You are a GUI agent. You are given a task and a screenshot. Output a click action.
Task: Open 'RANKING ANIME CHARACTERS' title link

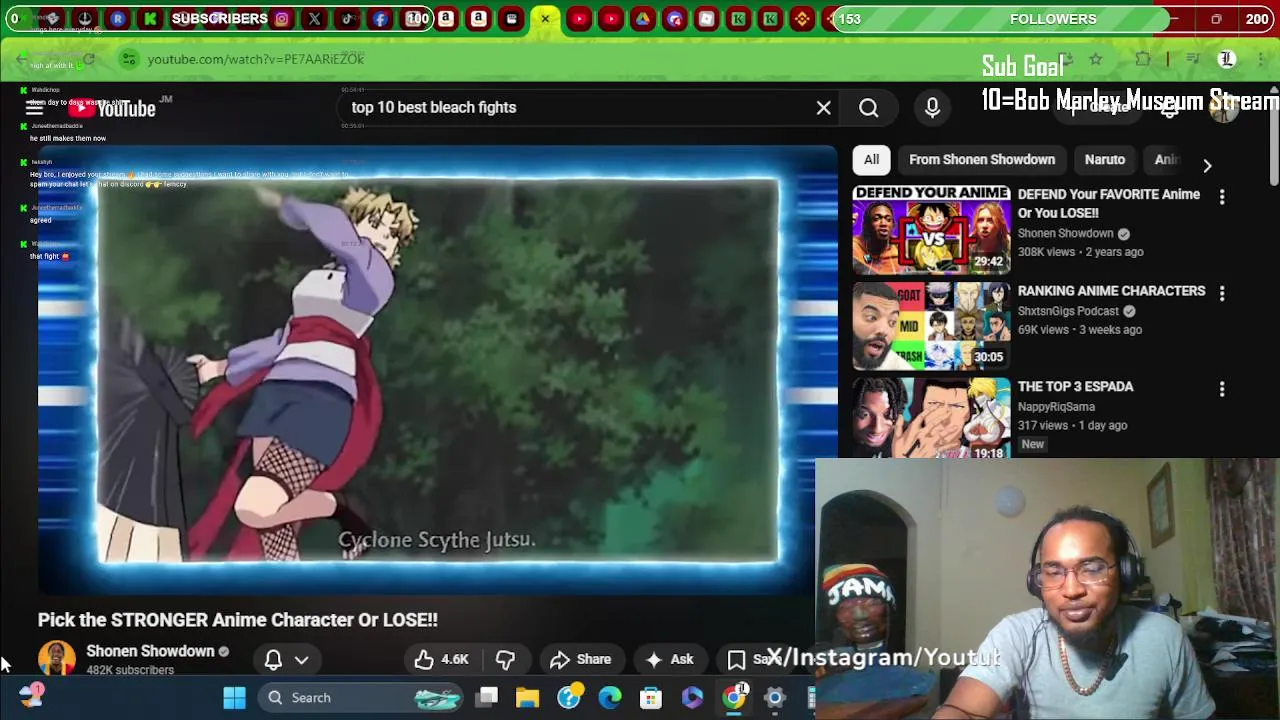[1111, 291]
